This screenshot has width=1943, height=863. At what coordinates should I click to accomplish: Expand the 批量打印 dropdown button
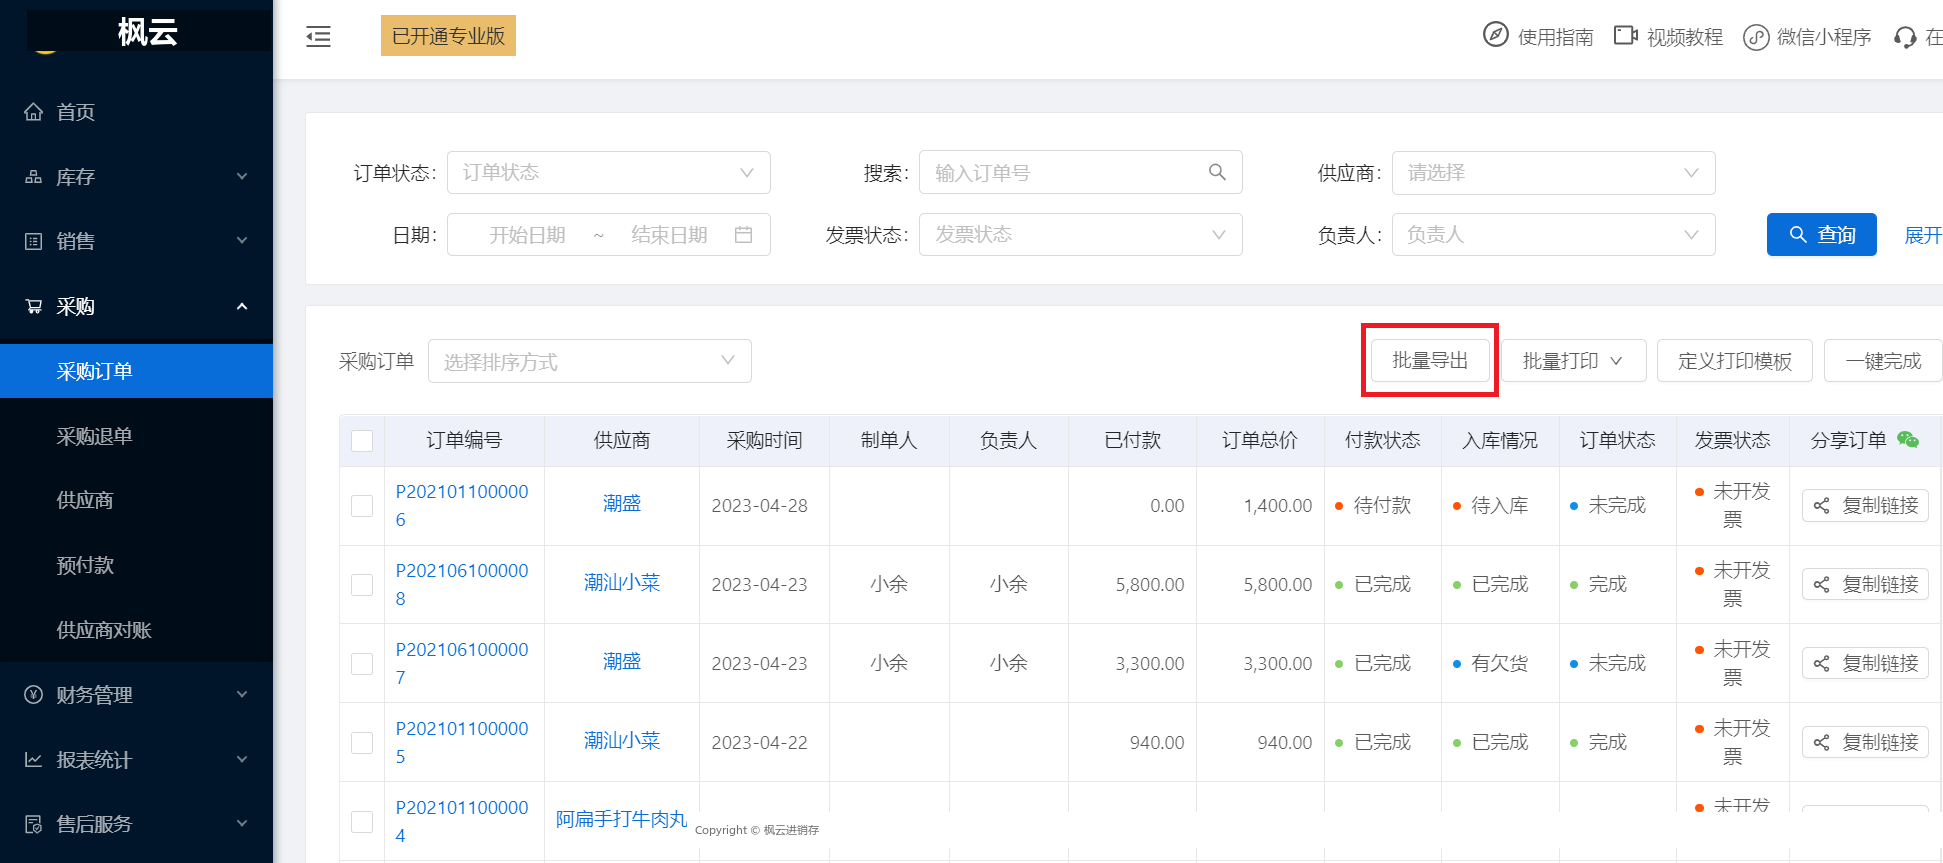click(1573, 361)
